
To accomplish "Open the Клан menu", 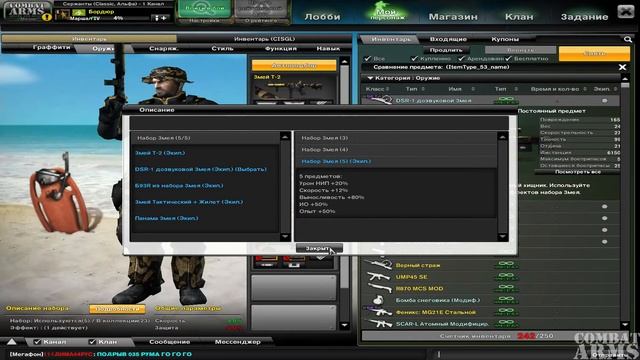I will tap(519, 17).
